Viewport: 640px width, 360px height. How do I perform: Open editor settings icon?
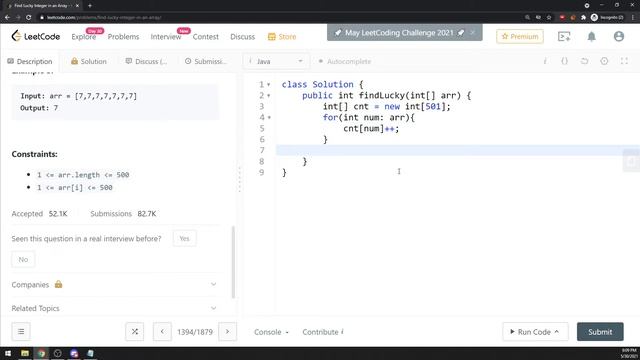604,61
